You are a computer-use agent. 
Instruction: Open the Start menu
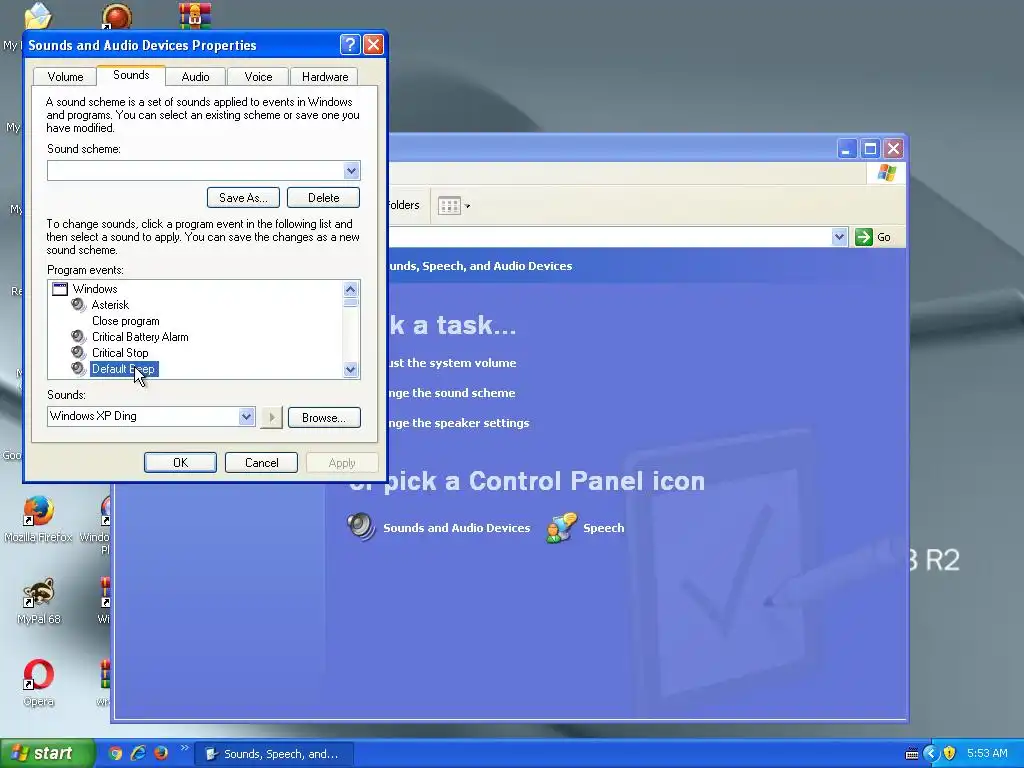[46, 754]
